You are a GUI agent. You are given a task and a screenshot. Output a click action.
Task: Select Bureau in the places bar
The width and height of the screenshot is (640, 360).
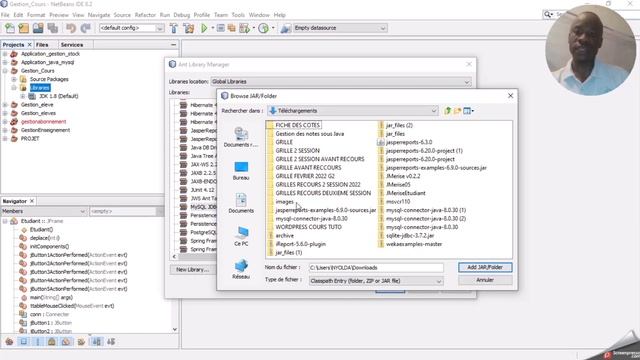[x=241, y=171]
